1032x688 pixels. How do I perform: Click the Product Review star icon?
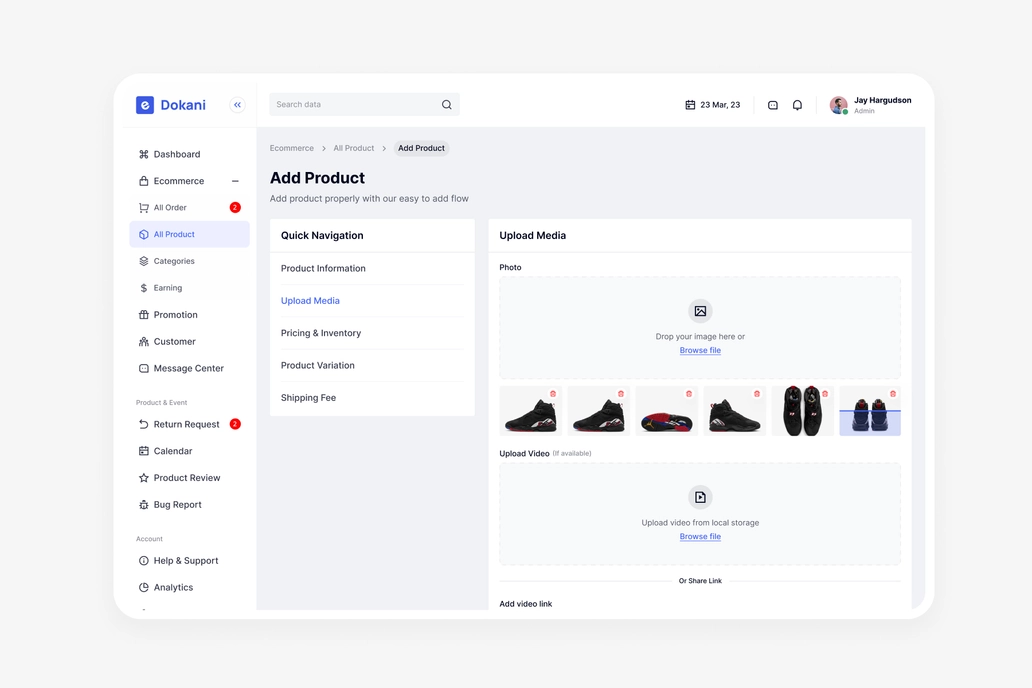(x=143, y=478)
